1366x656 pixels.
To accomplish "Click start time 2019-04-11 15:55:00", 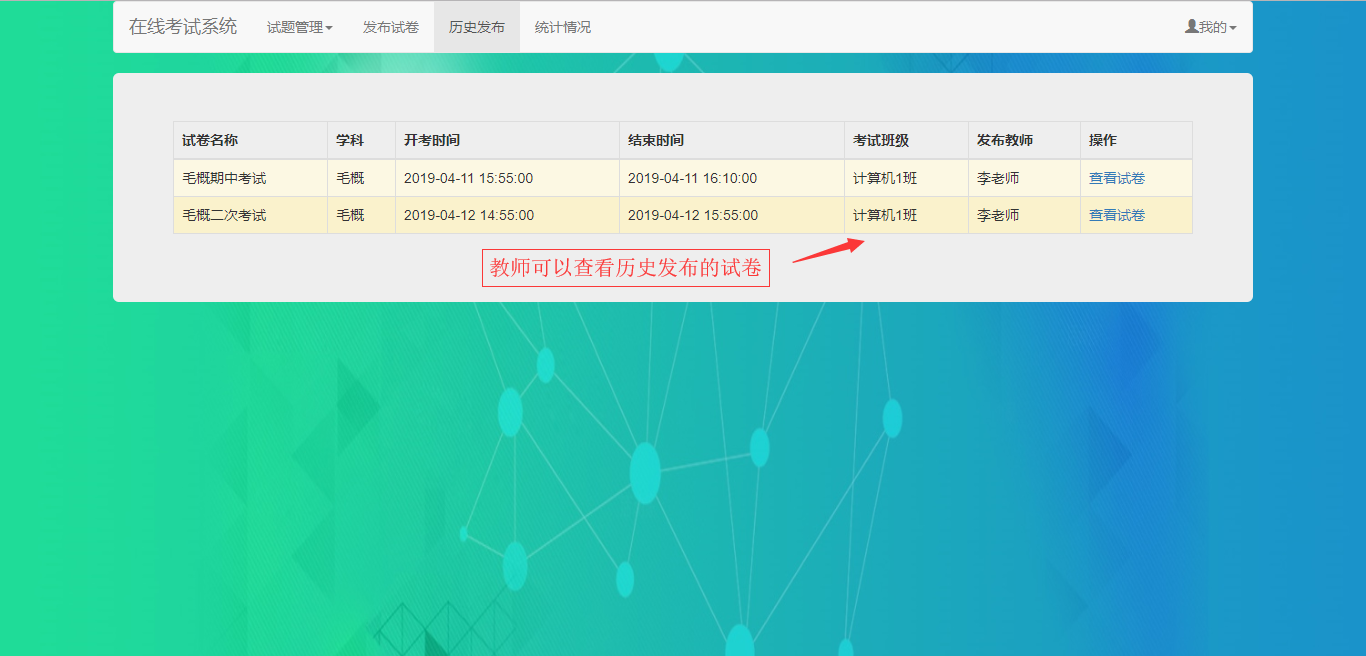I will (468, 178).
